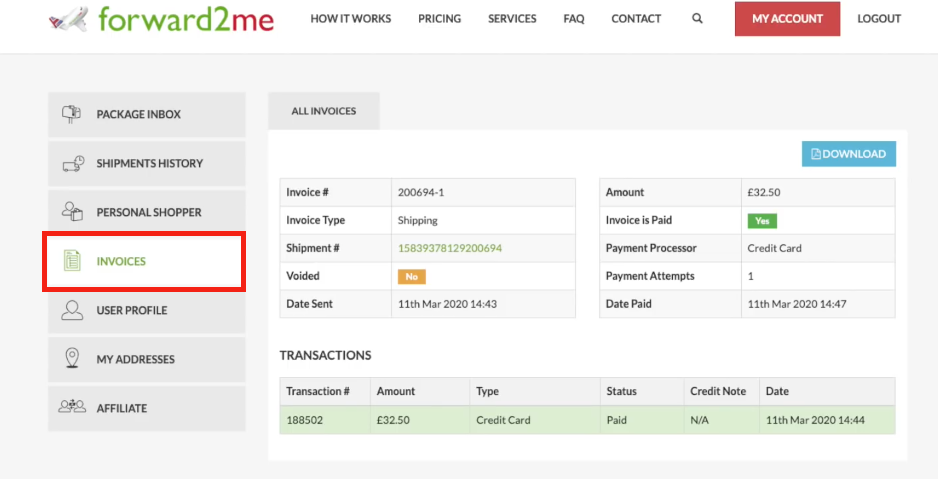Click the Invoices document icon

(x=72, y=261)
